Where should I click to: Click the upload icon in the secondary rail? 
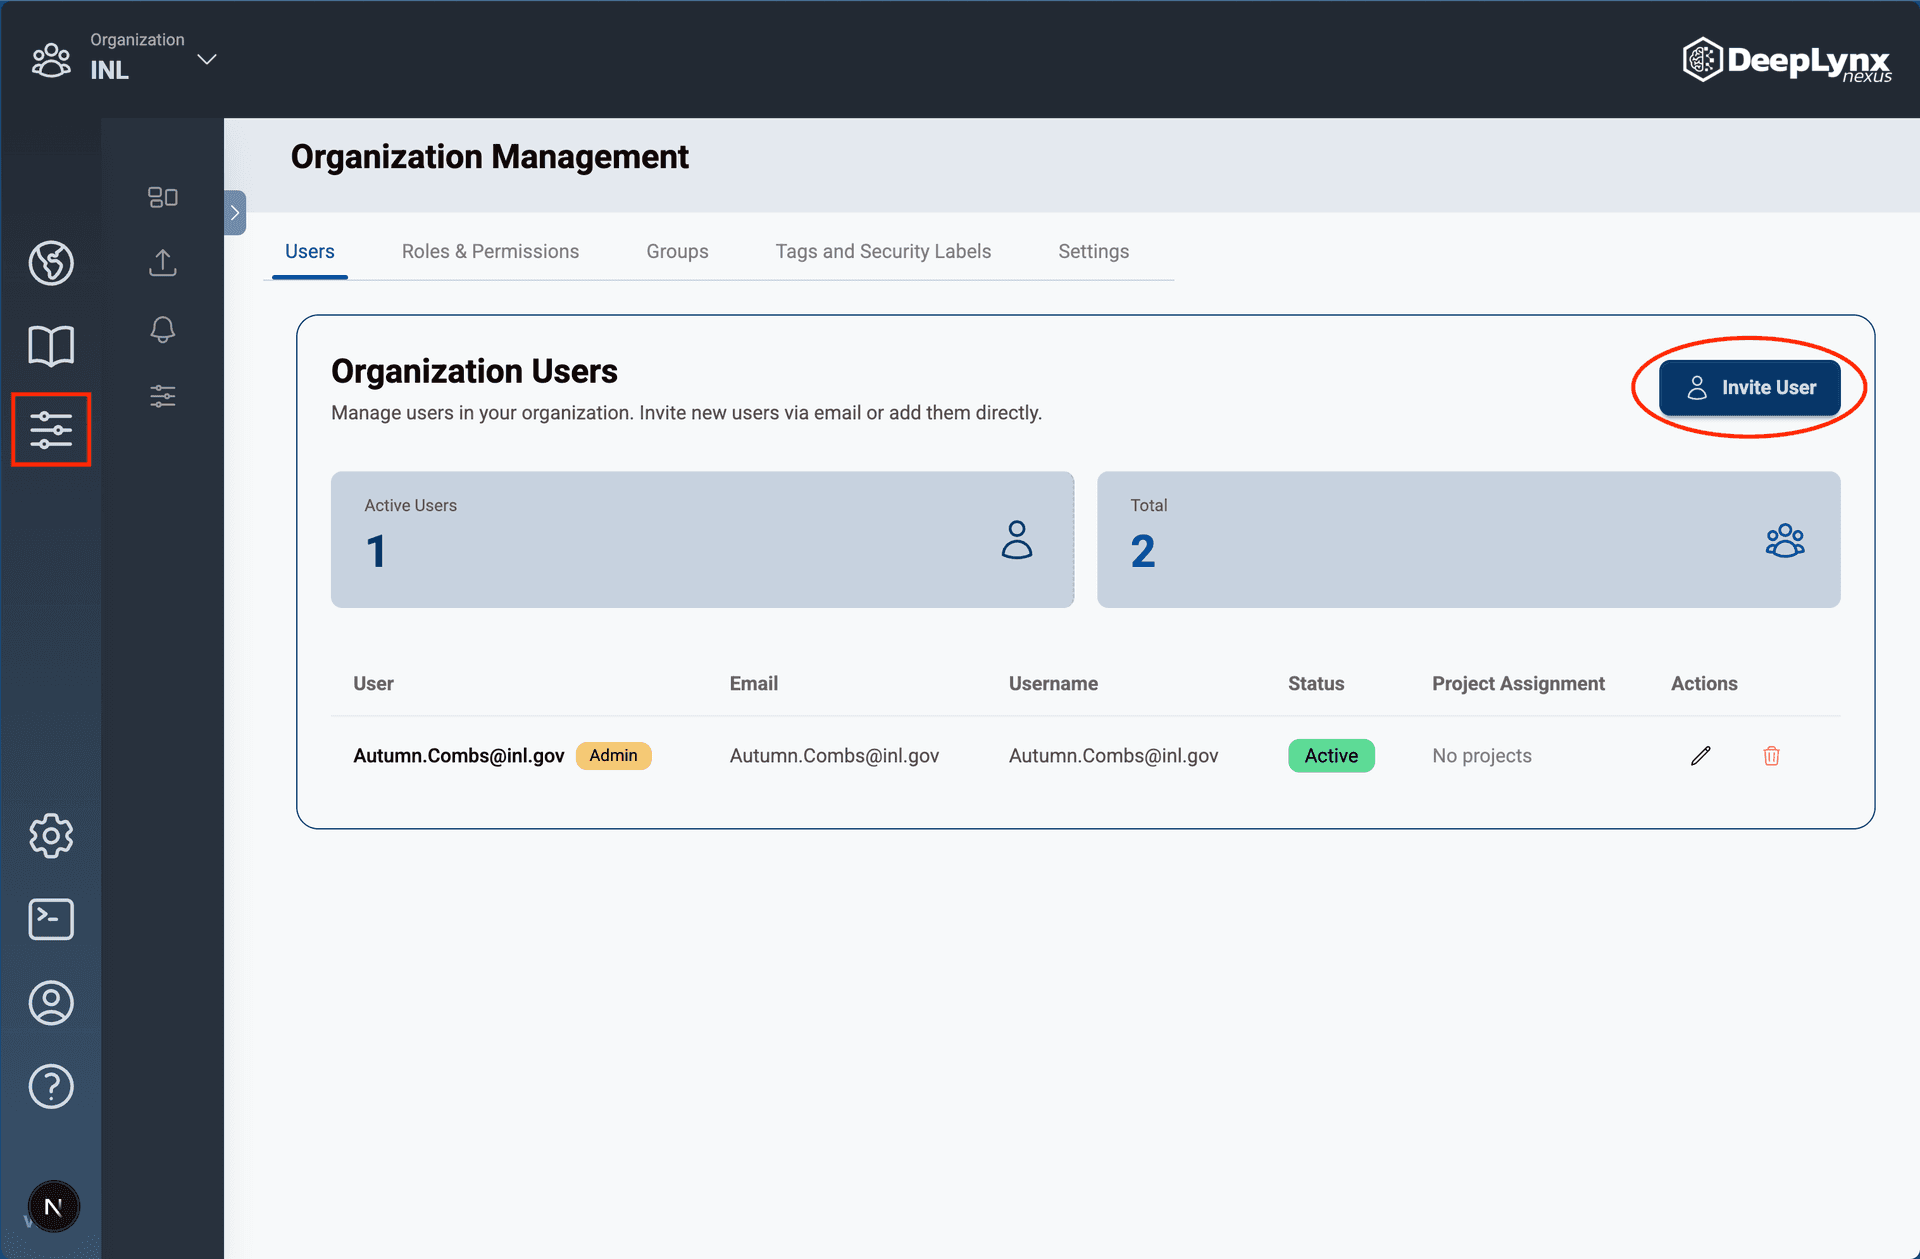(x=162, y=263)
